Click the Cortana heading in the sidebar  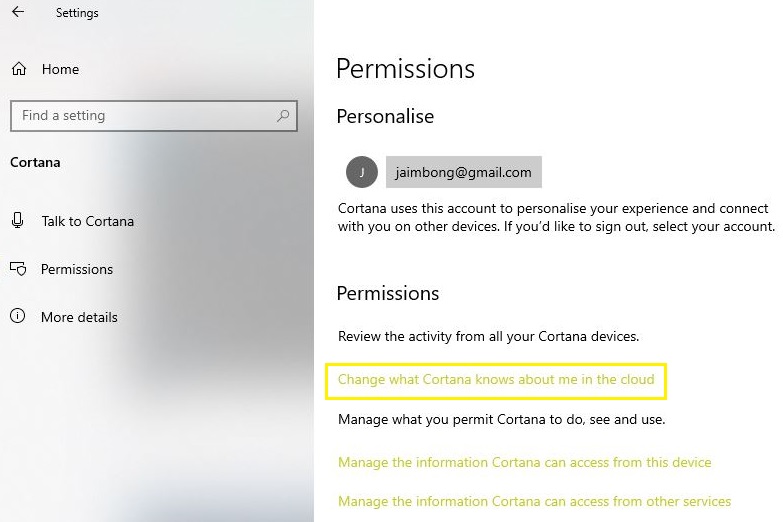tap(35, 162)
